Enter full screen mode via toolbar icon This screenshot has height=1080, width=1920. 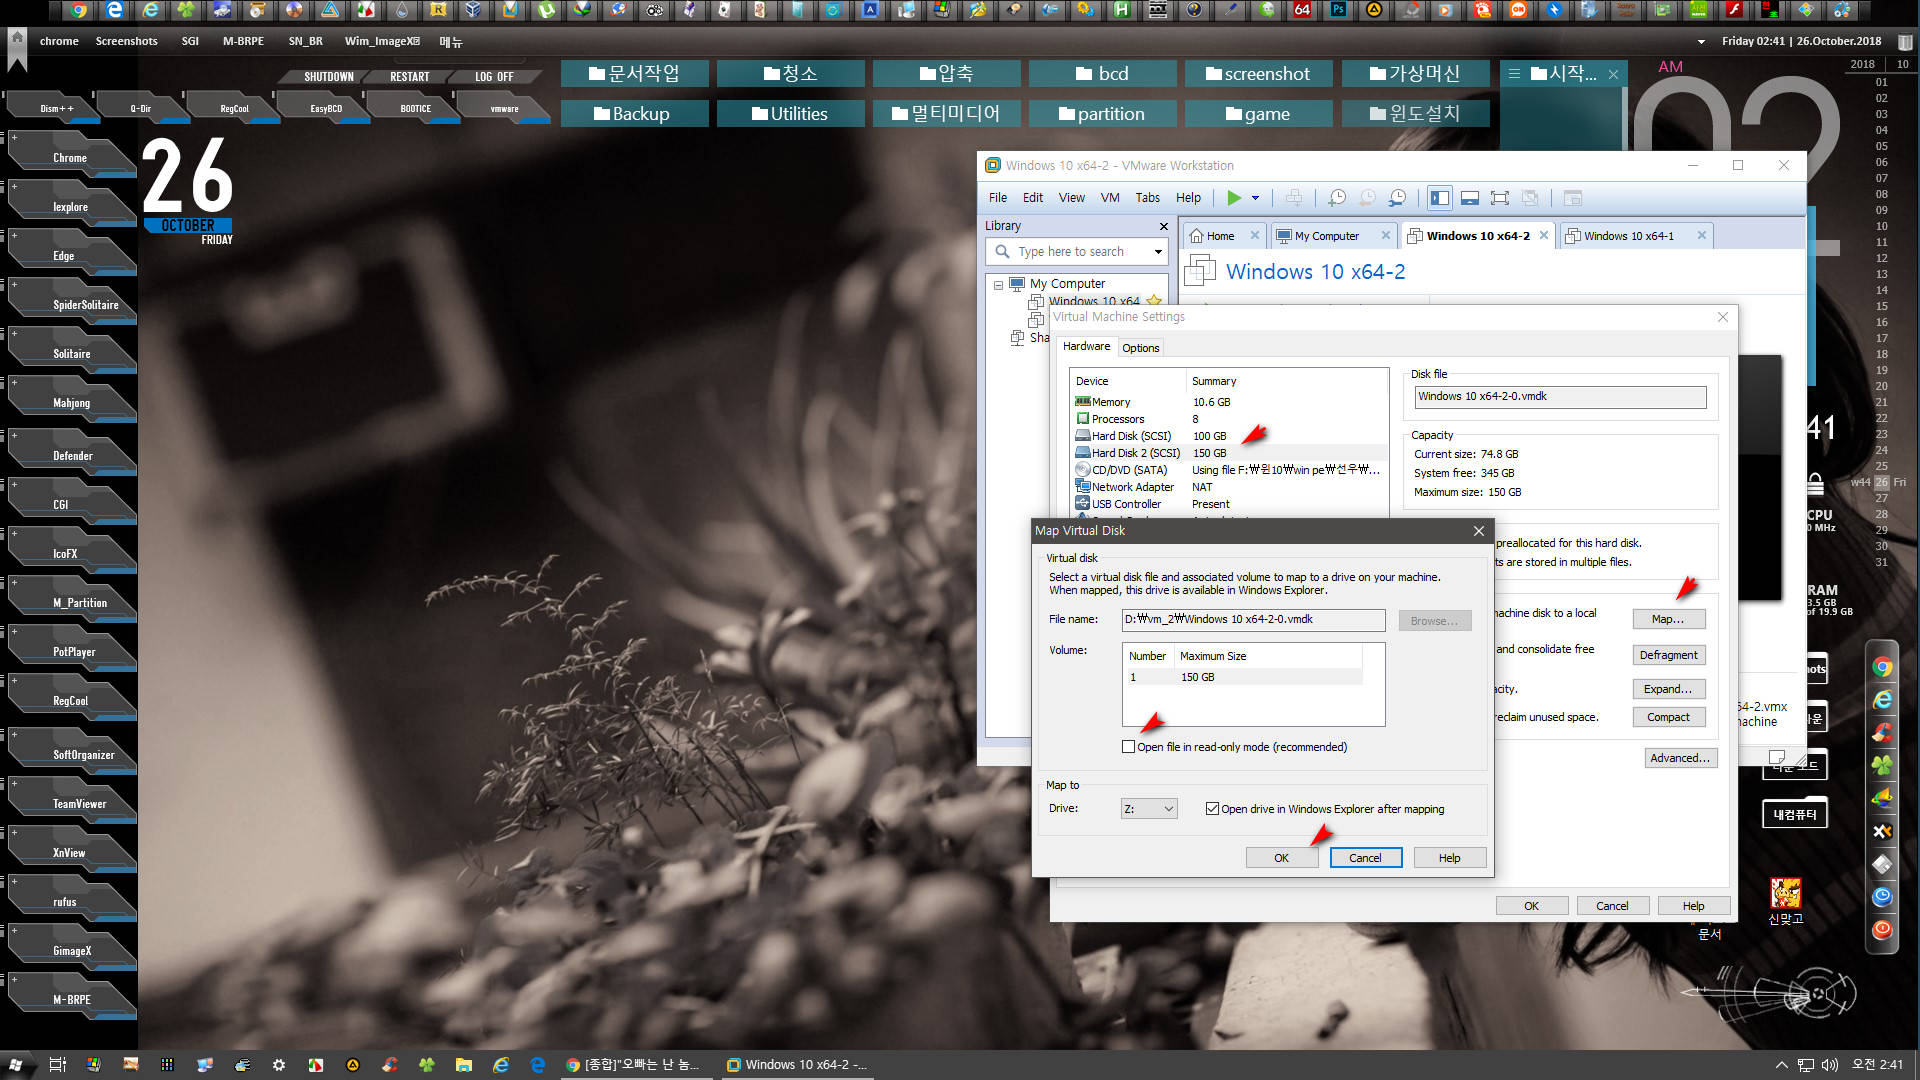pos(1499,198)
